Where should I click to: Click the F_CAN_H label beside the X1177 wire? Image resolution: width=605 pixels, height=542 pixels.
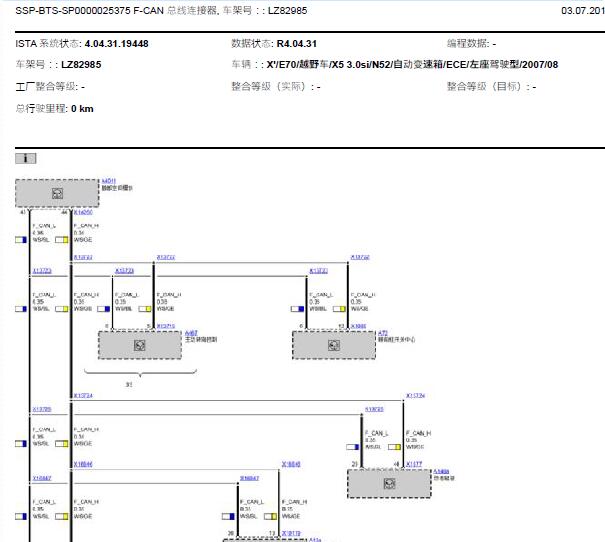point(418,433)
